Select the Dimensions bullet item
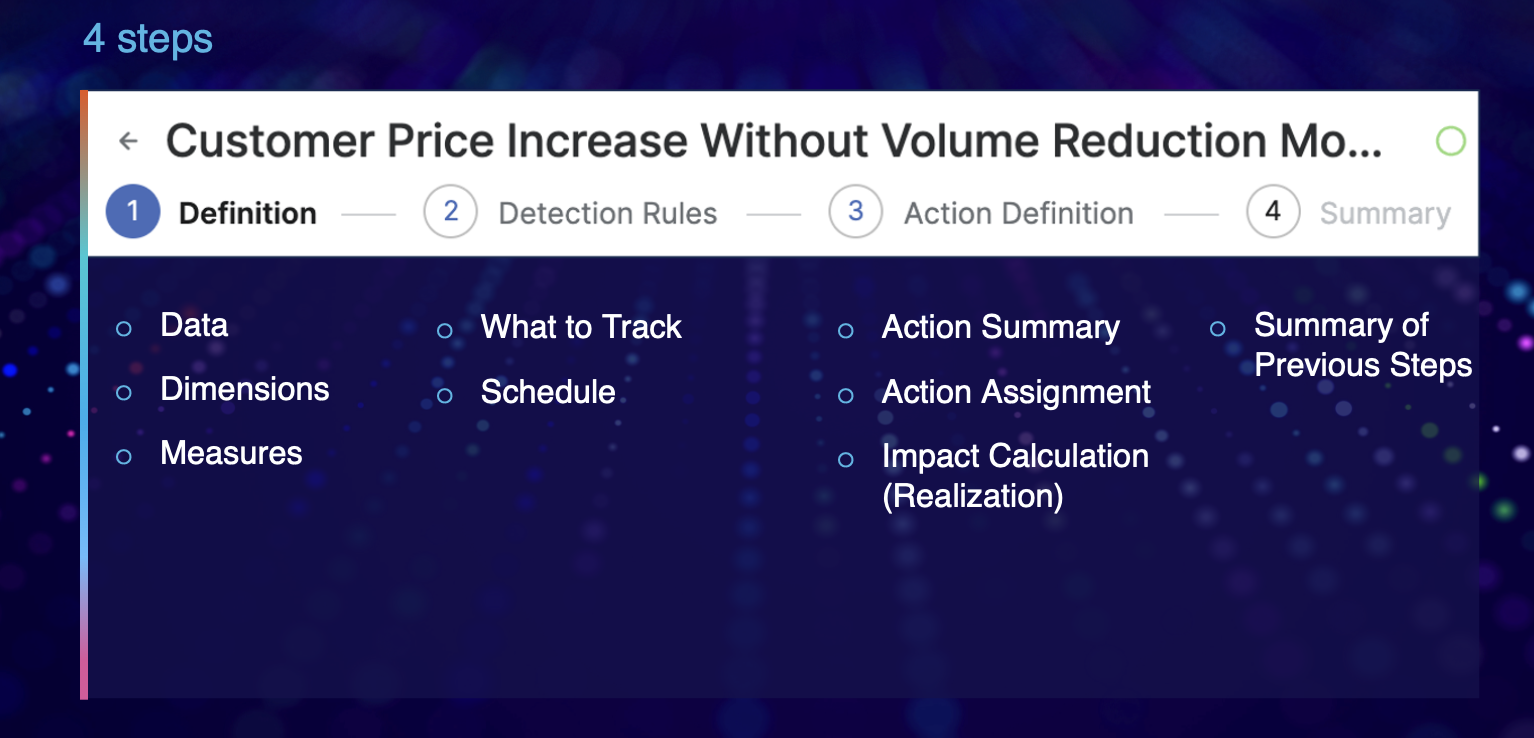Screen dimensions: 1534x738 (245, 390)
